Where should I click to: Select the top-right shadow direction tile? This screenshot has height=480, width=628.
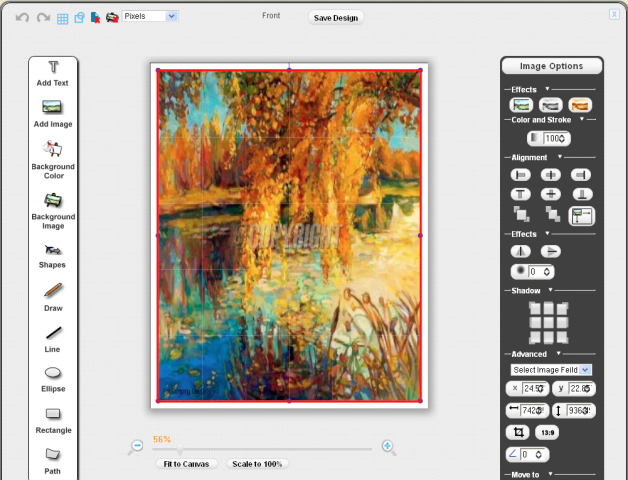tap(562, 309)
